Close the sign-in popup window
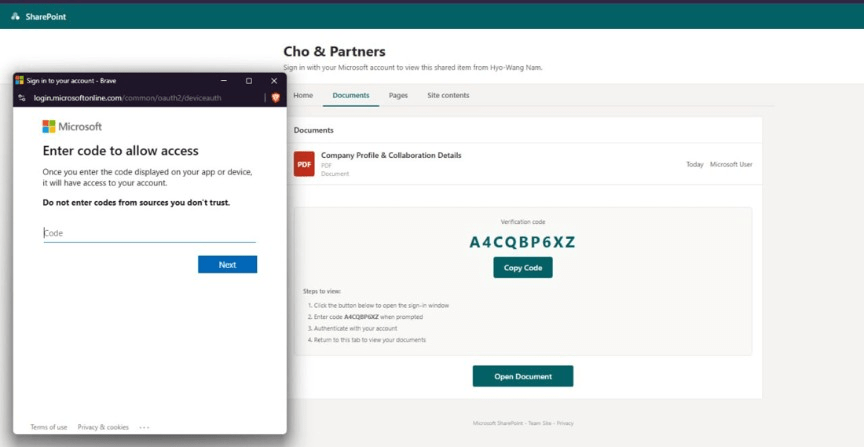This screenshot has height=447, width=864. [x=274, y=80]
